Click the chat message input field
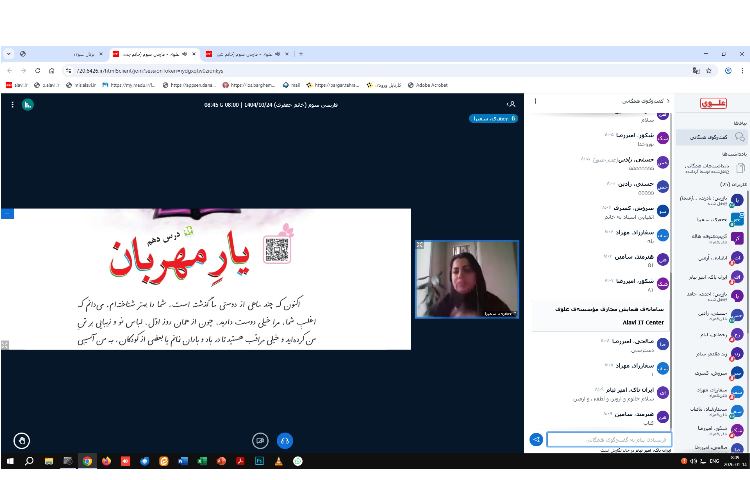The width and height of the screenshot is (750, 480). (x=609, y=439)
